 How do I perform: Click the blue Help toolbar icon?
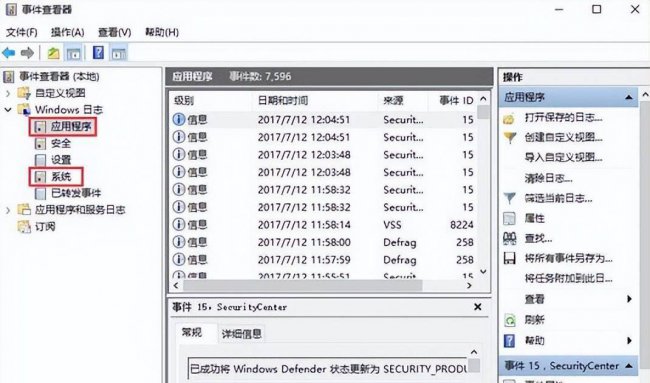98,53
